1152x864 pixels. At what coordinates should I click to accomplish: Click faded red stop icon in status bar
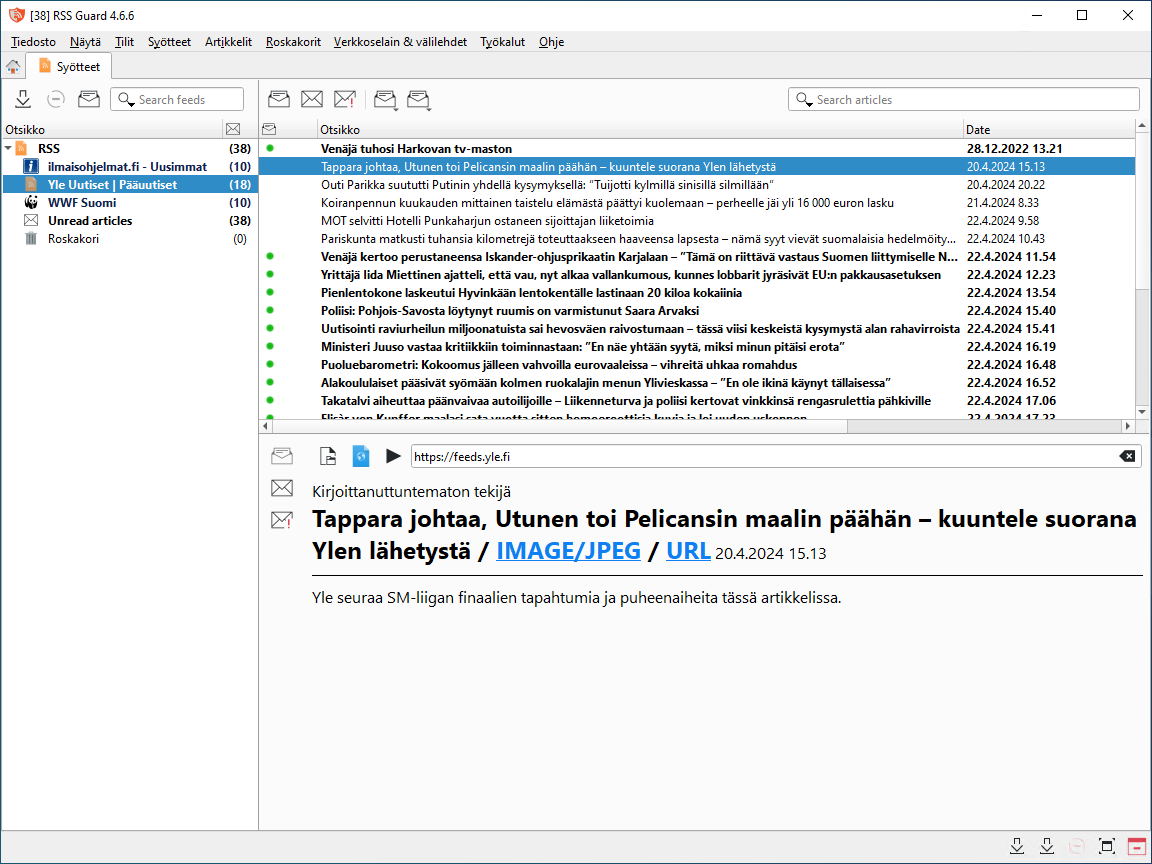point(1076,846)
